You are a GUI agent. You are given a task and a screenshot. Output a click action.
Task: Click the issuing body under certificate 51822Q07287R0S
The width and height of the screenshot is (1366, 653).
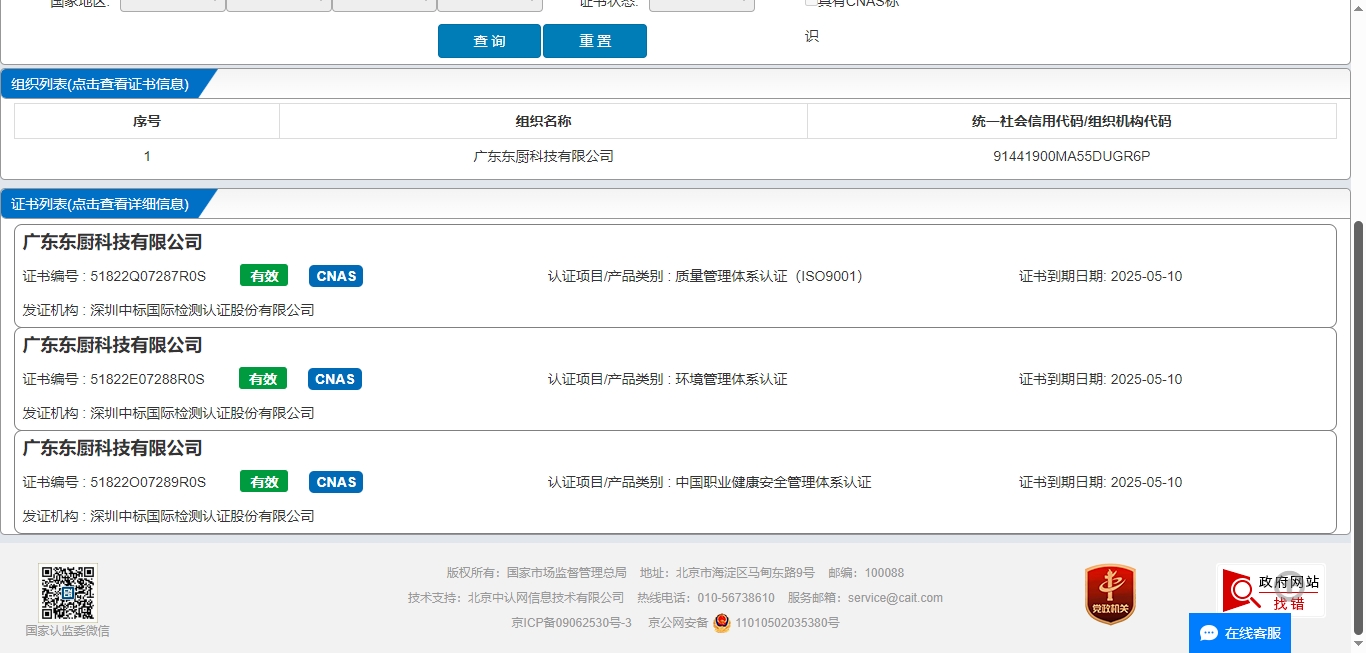click(202, 310)
